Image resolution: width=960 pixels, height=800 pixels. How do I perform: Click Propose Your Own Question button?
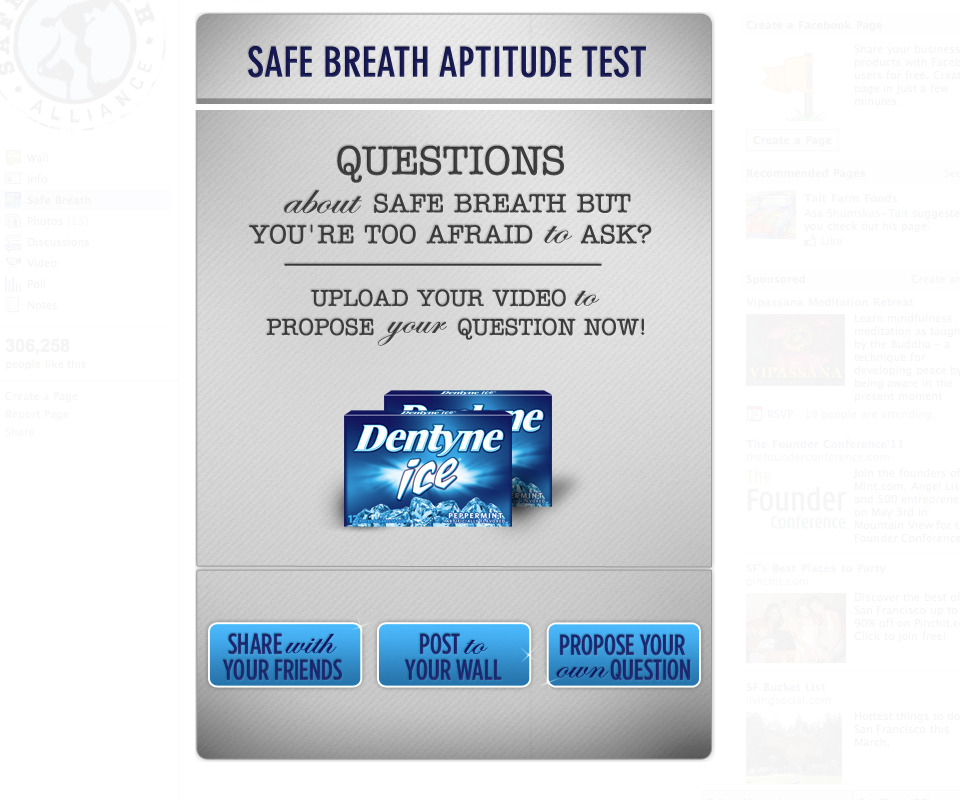(x=623, y=655)
